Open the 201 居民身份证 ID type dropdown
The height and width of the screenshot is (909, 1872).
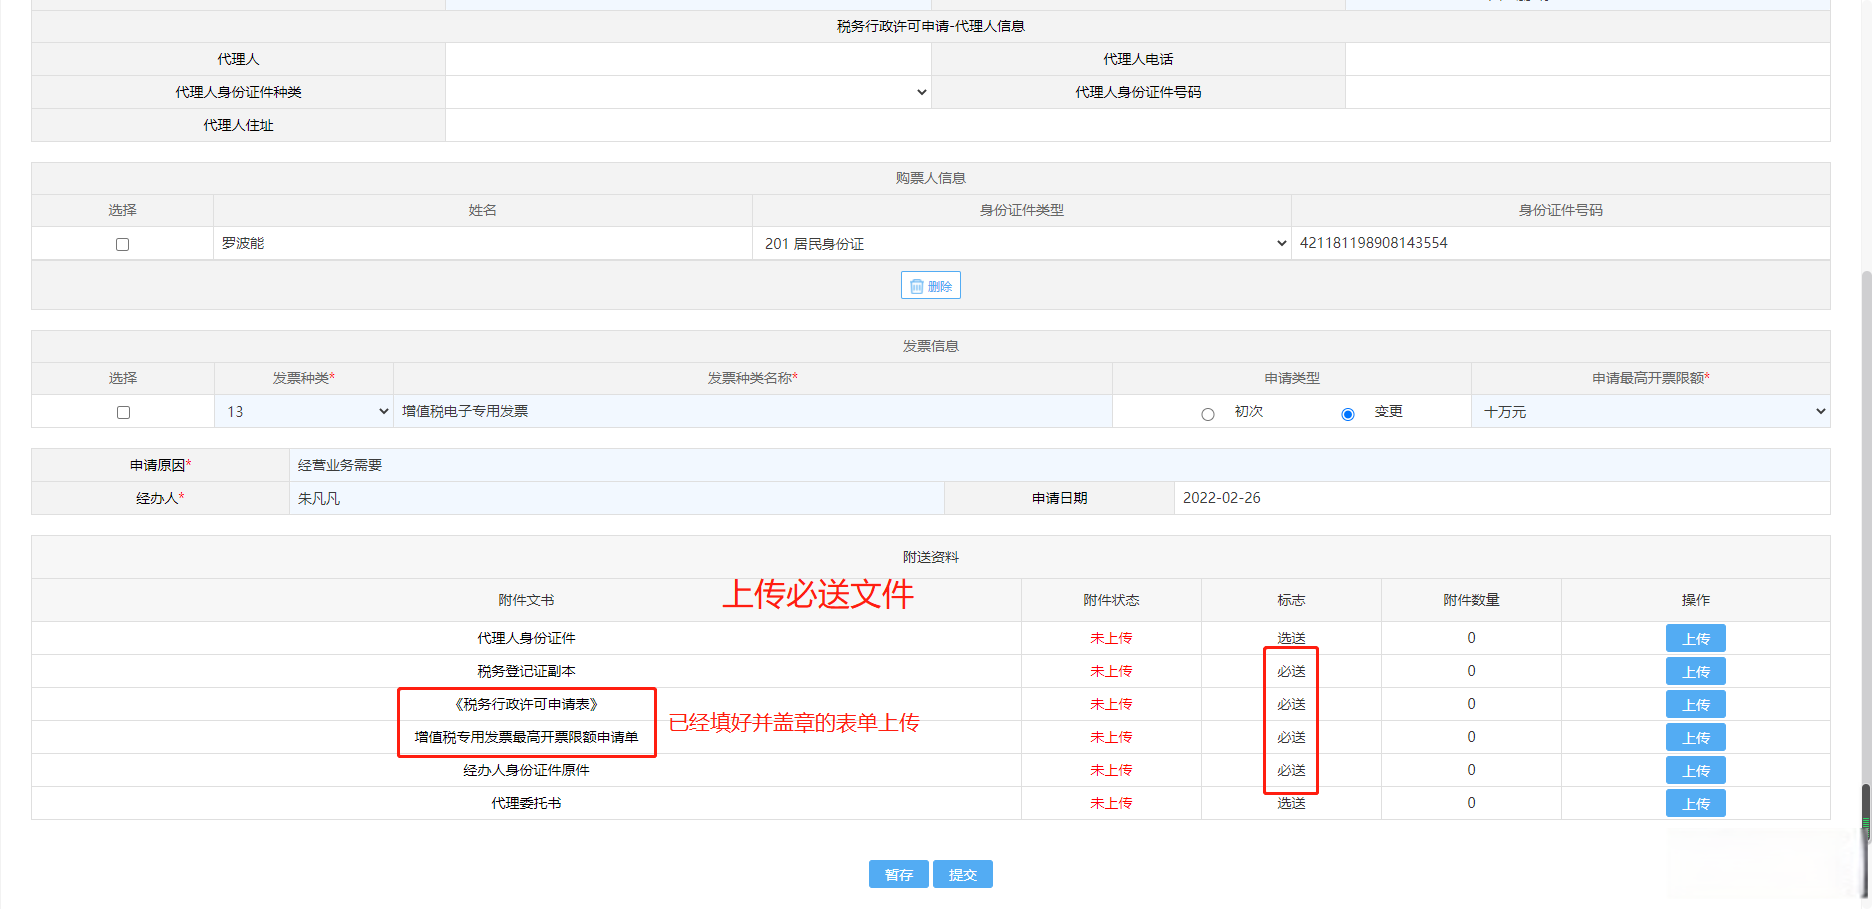coord(1022,244)
